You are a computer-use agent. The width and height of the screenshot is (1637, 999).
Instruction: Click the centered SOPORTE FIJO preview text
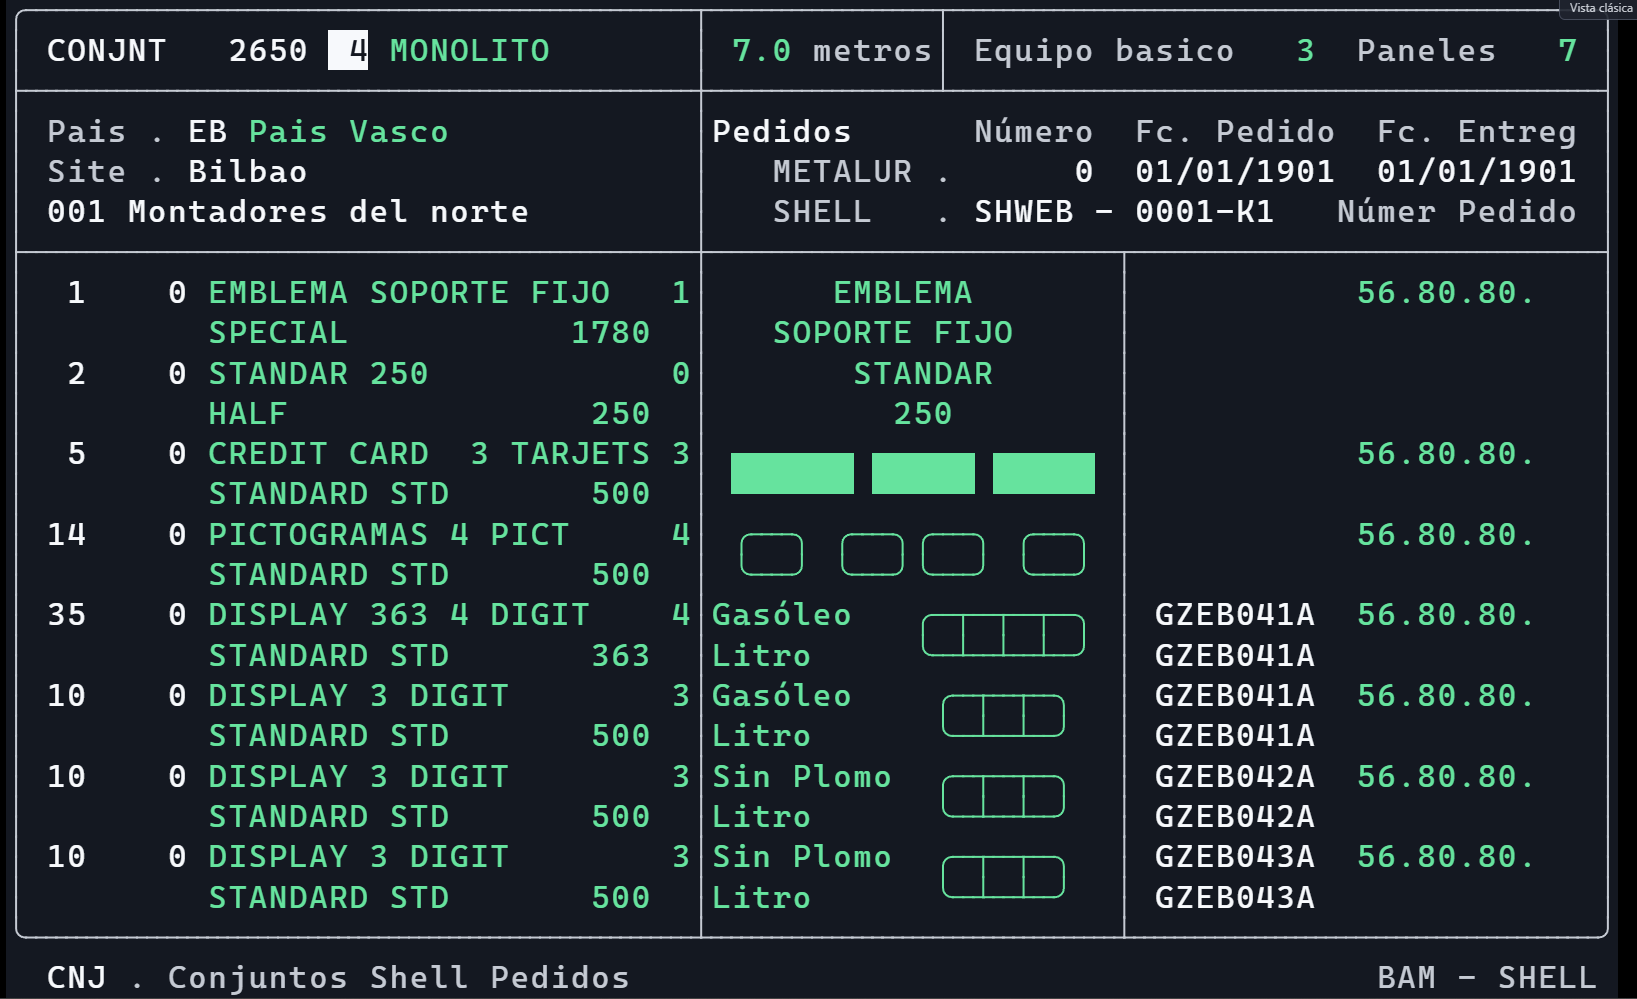[893, 333]
